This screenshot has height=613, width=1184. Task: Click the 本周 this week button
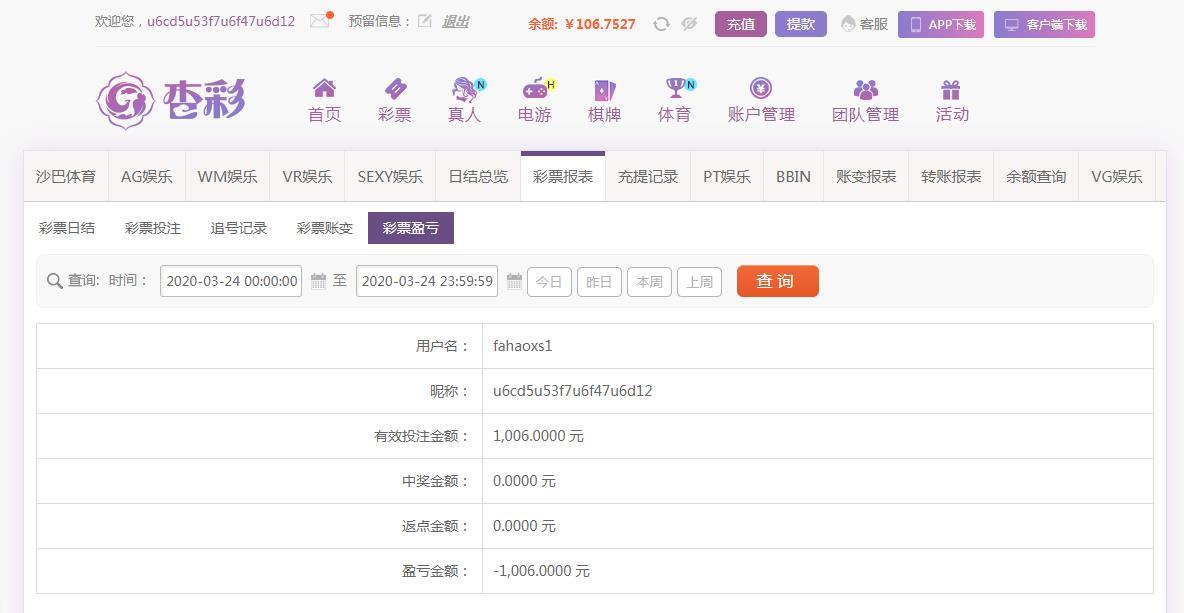[x=649, y=282]
